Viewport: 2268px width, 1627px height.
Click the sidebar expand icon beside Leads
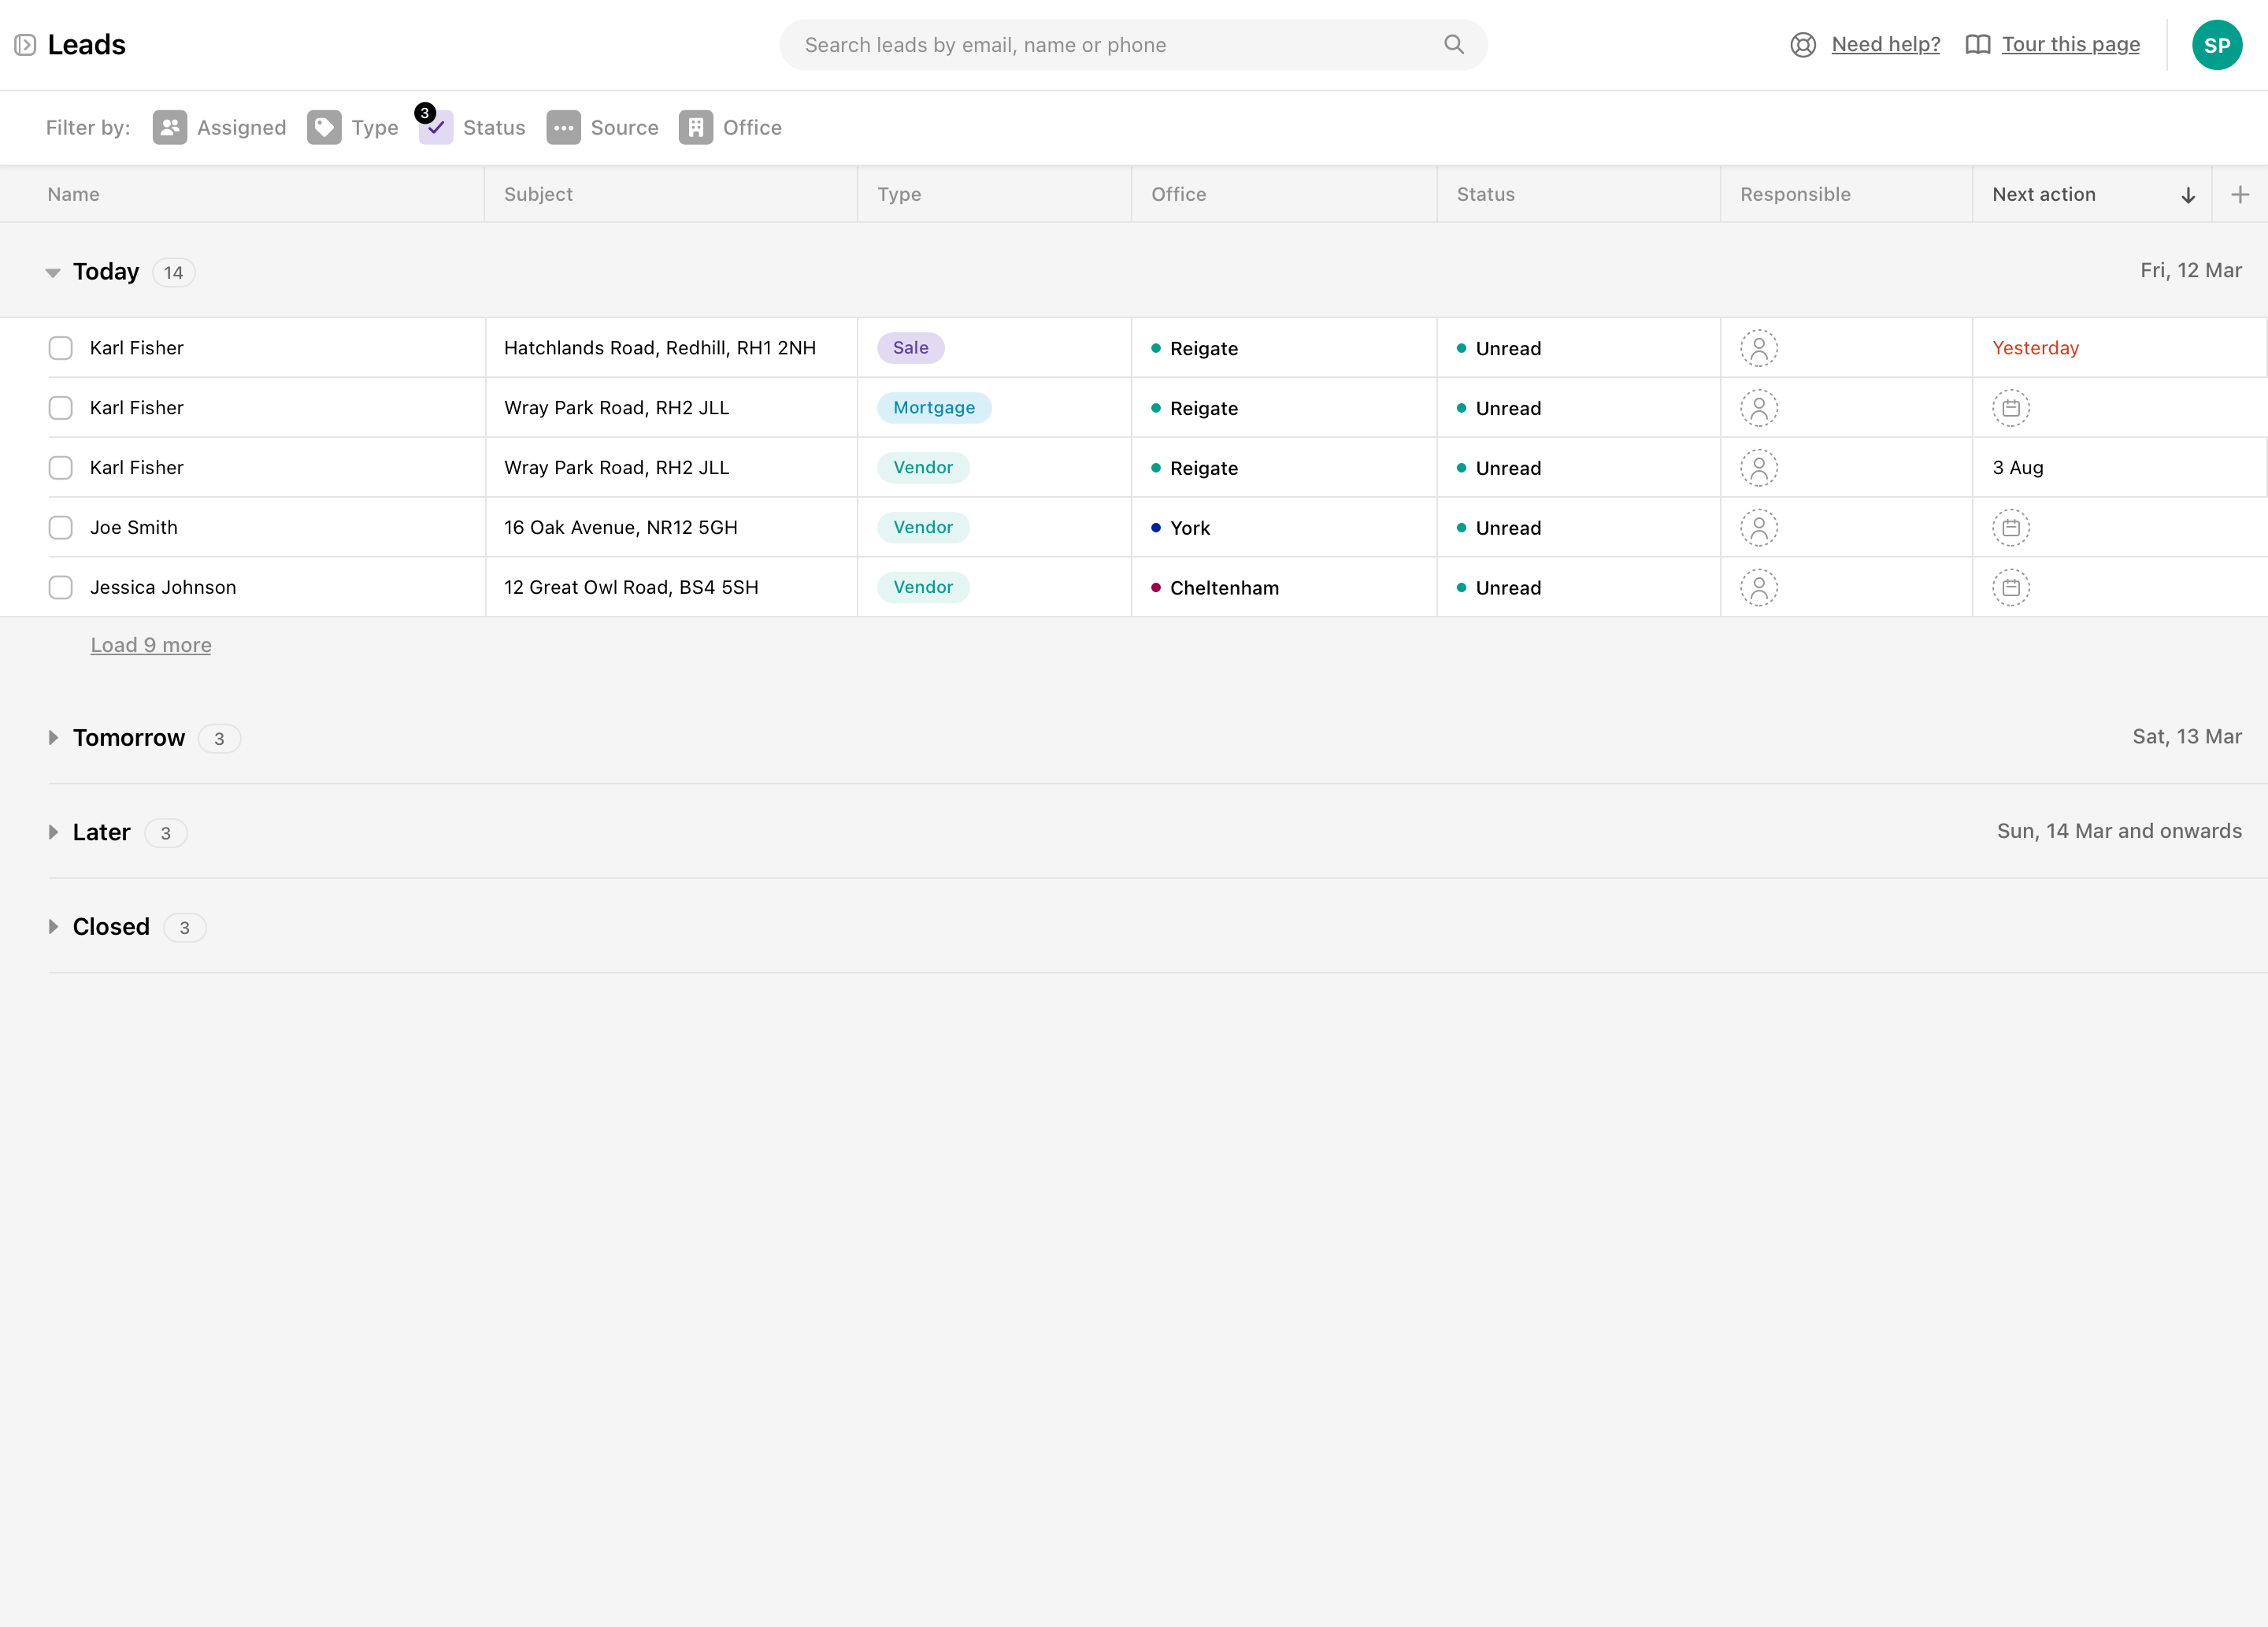point(25,45)
